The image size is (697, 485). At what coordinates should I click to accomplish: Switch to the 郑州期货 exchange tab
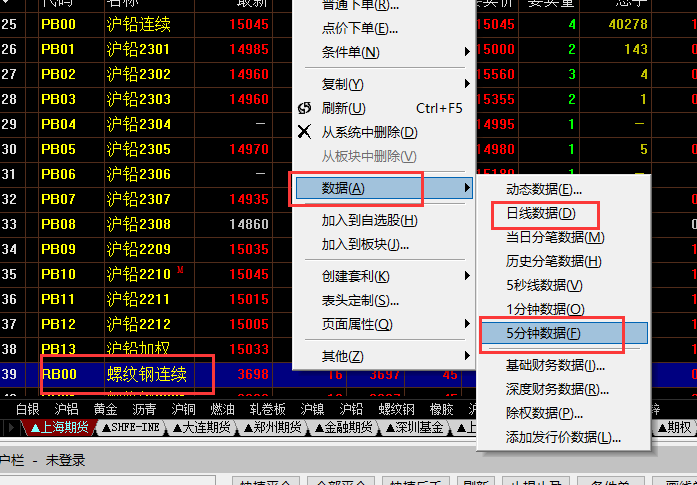click(273, 428)
